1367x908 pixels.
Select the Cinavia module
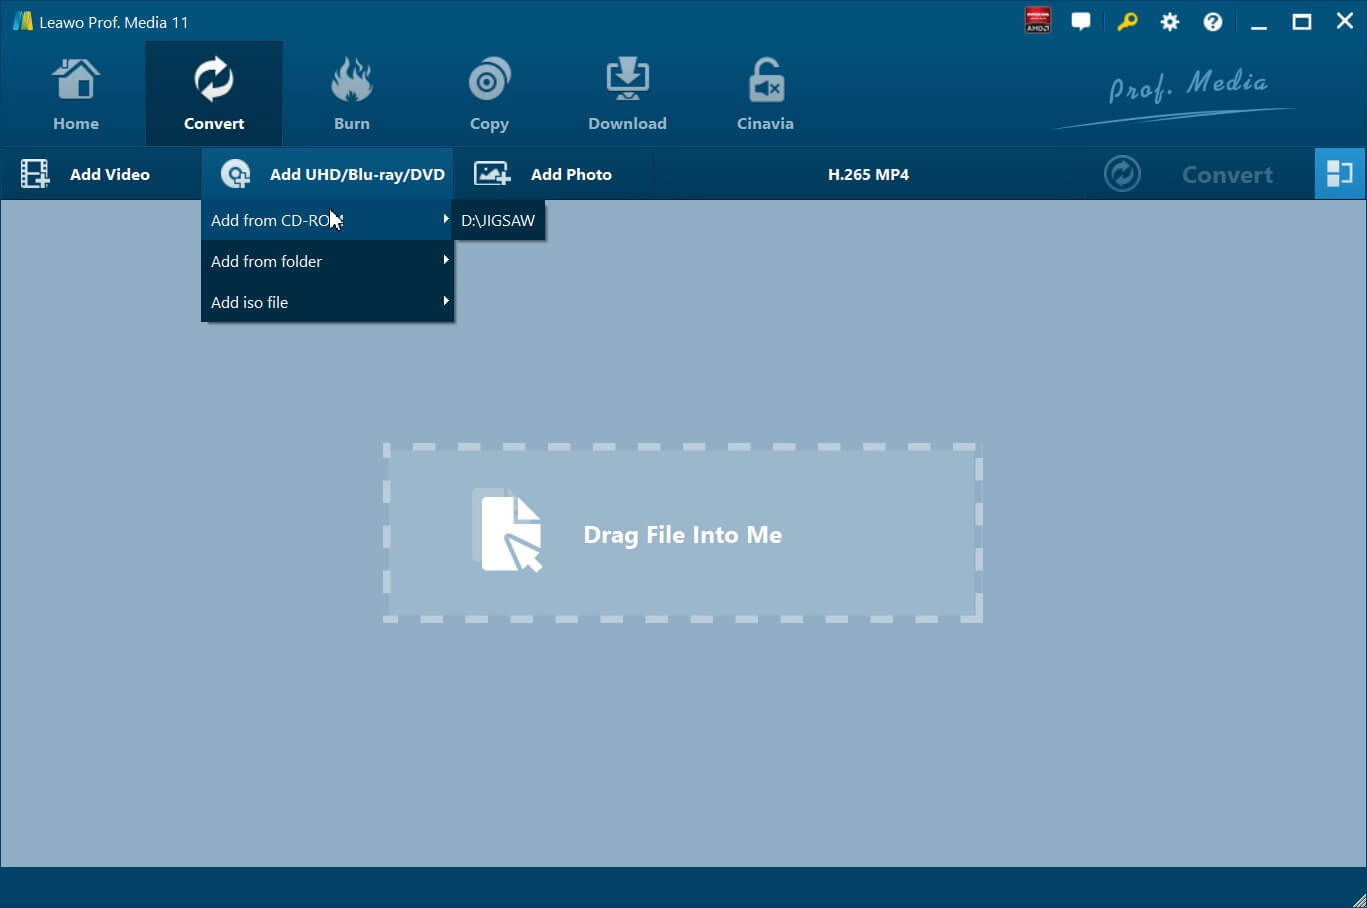[x=764, y=92]
